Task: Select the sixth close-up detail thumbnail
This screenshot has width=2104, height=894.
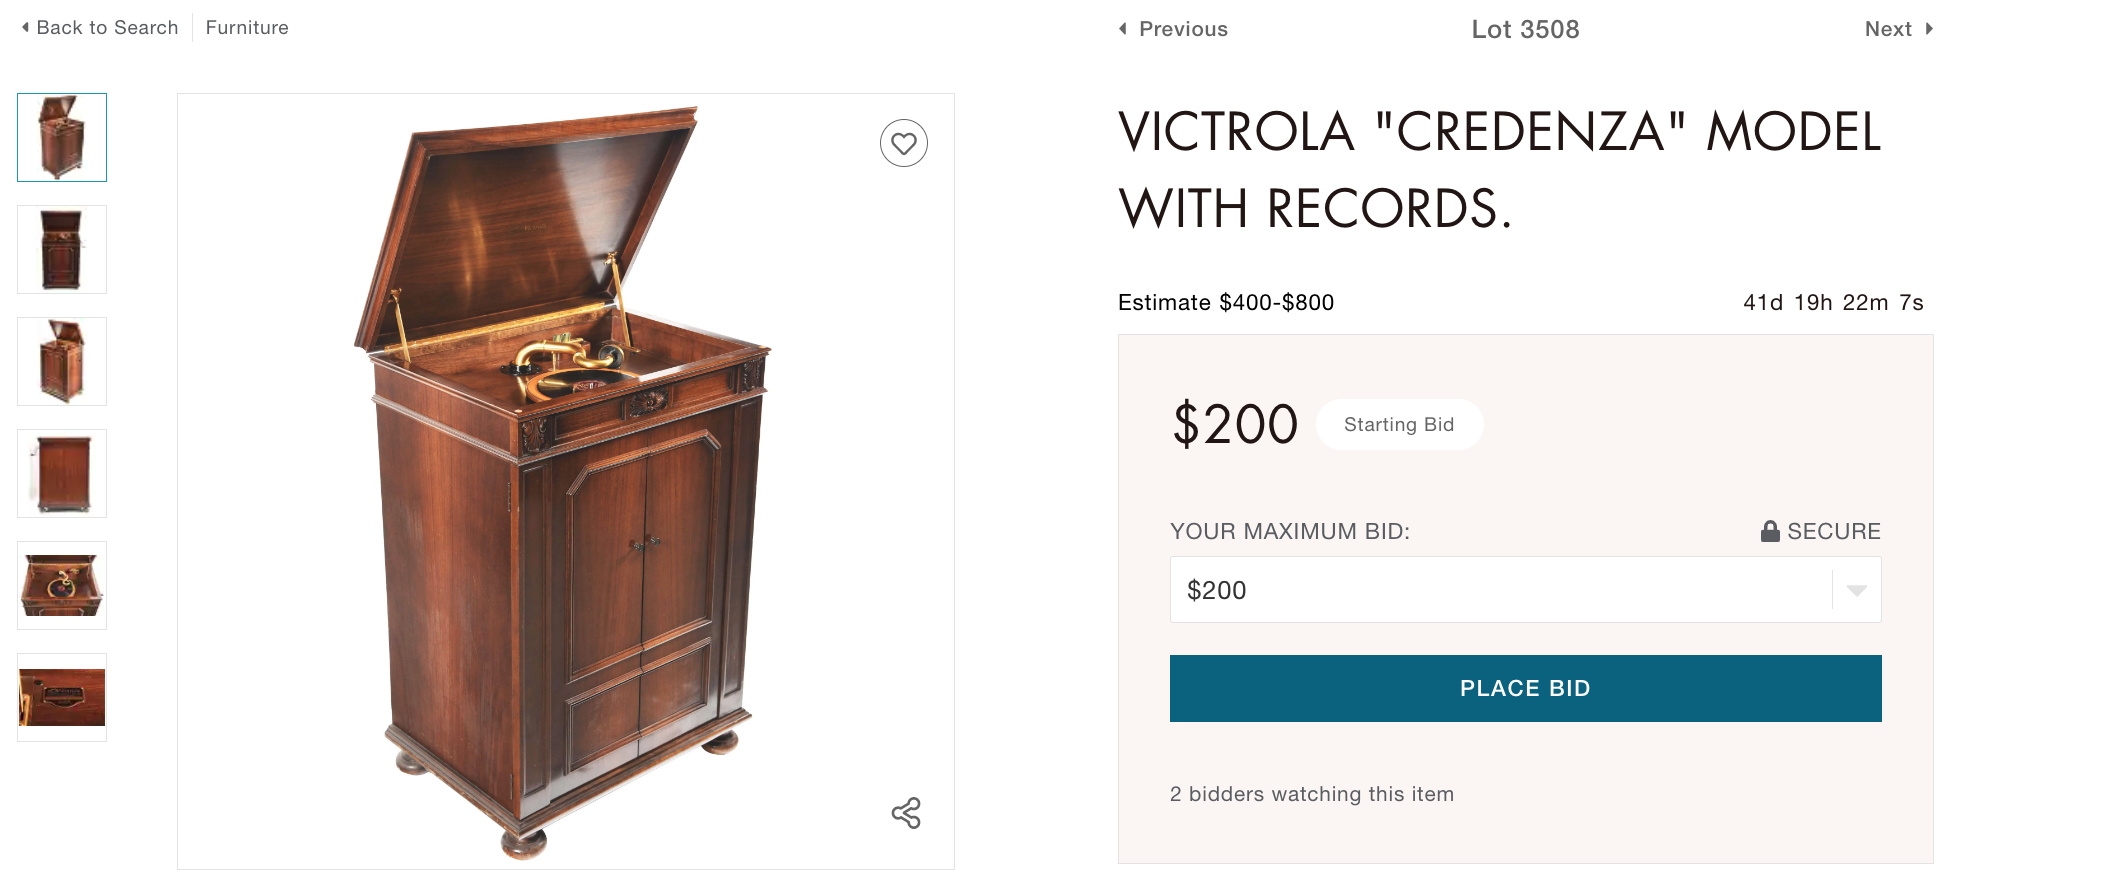Action: click(62, 698)
